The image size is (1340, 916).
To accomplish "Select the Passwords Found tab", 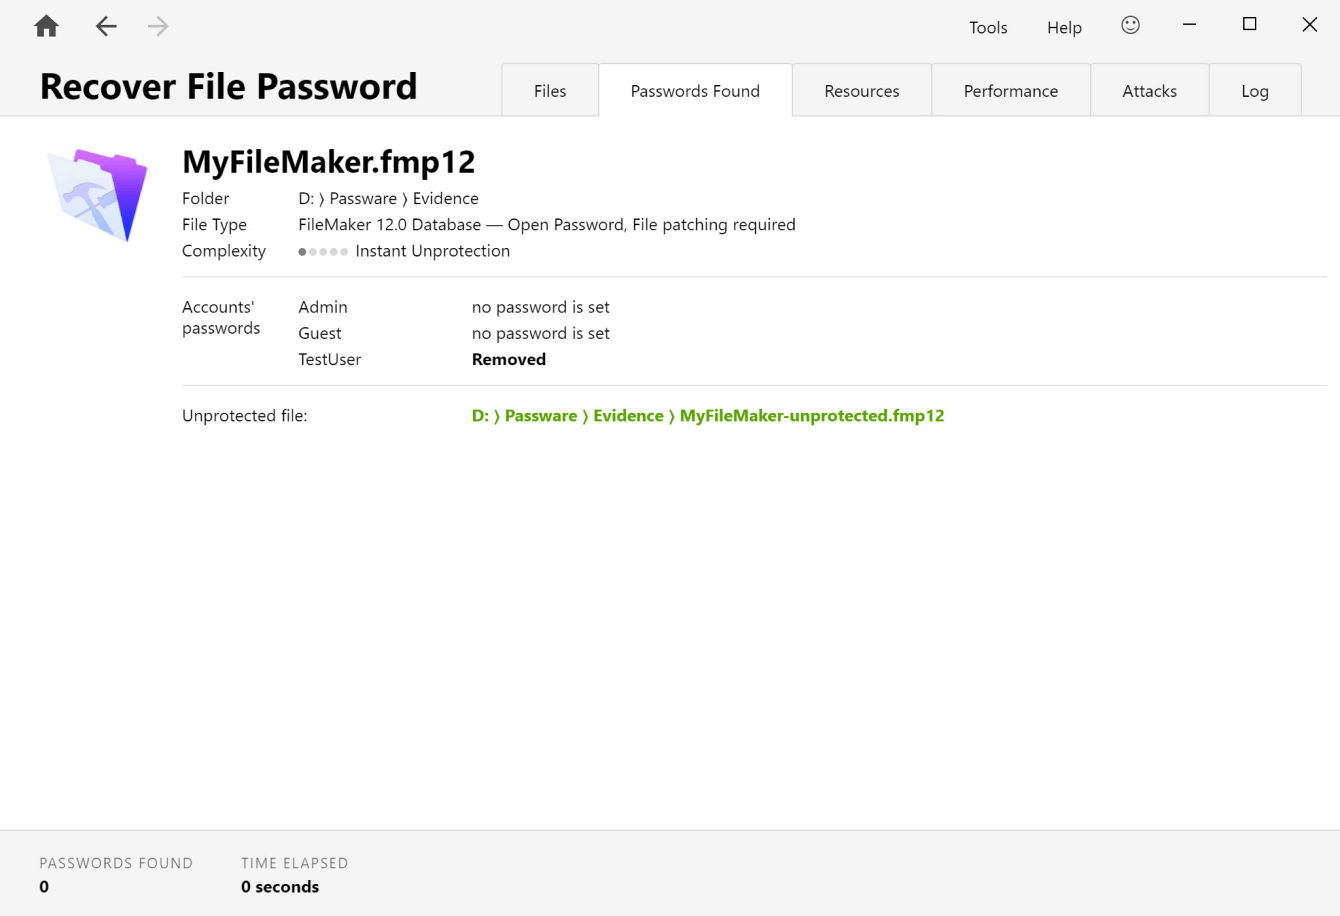I will point(695,91).
